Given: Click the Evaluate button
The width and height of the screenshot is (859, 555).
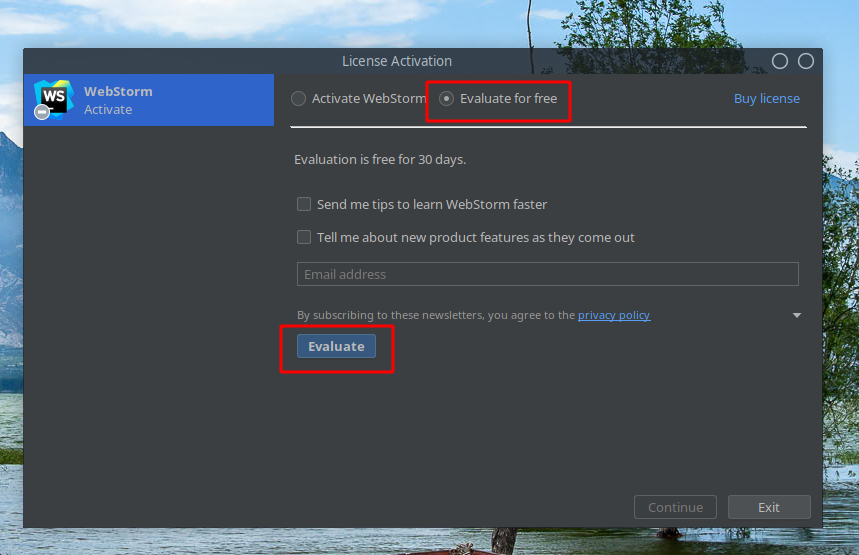Looking at the screenshot, I should click(336, 346).
